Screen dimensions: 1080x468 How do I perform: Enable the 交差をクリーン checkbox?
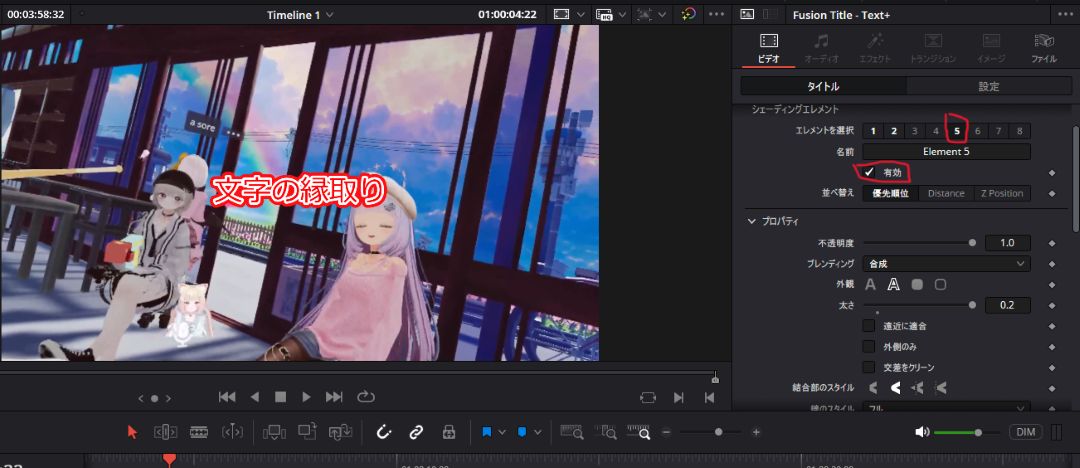click(869, 367)
